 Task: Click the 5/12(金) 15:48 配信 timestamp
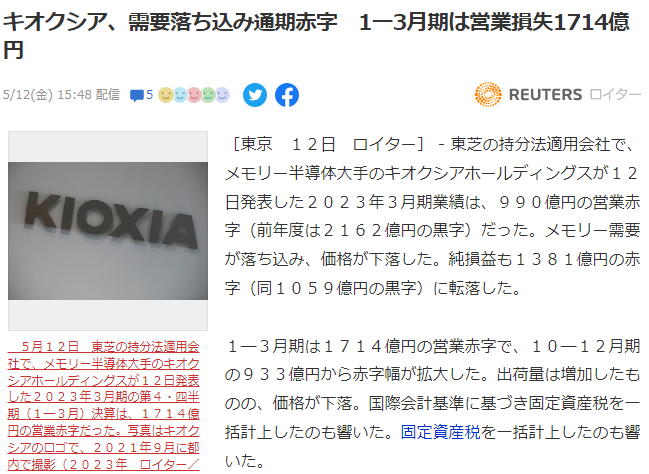point(61,95)
